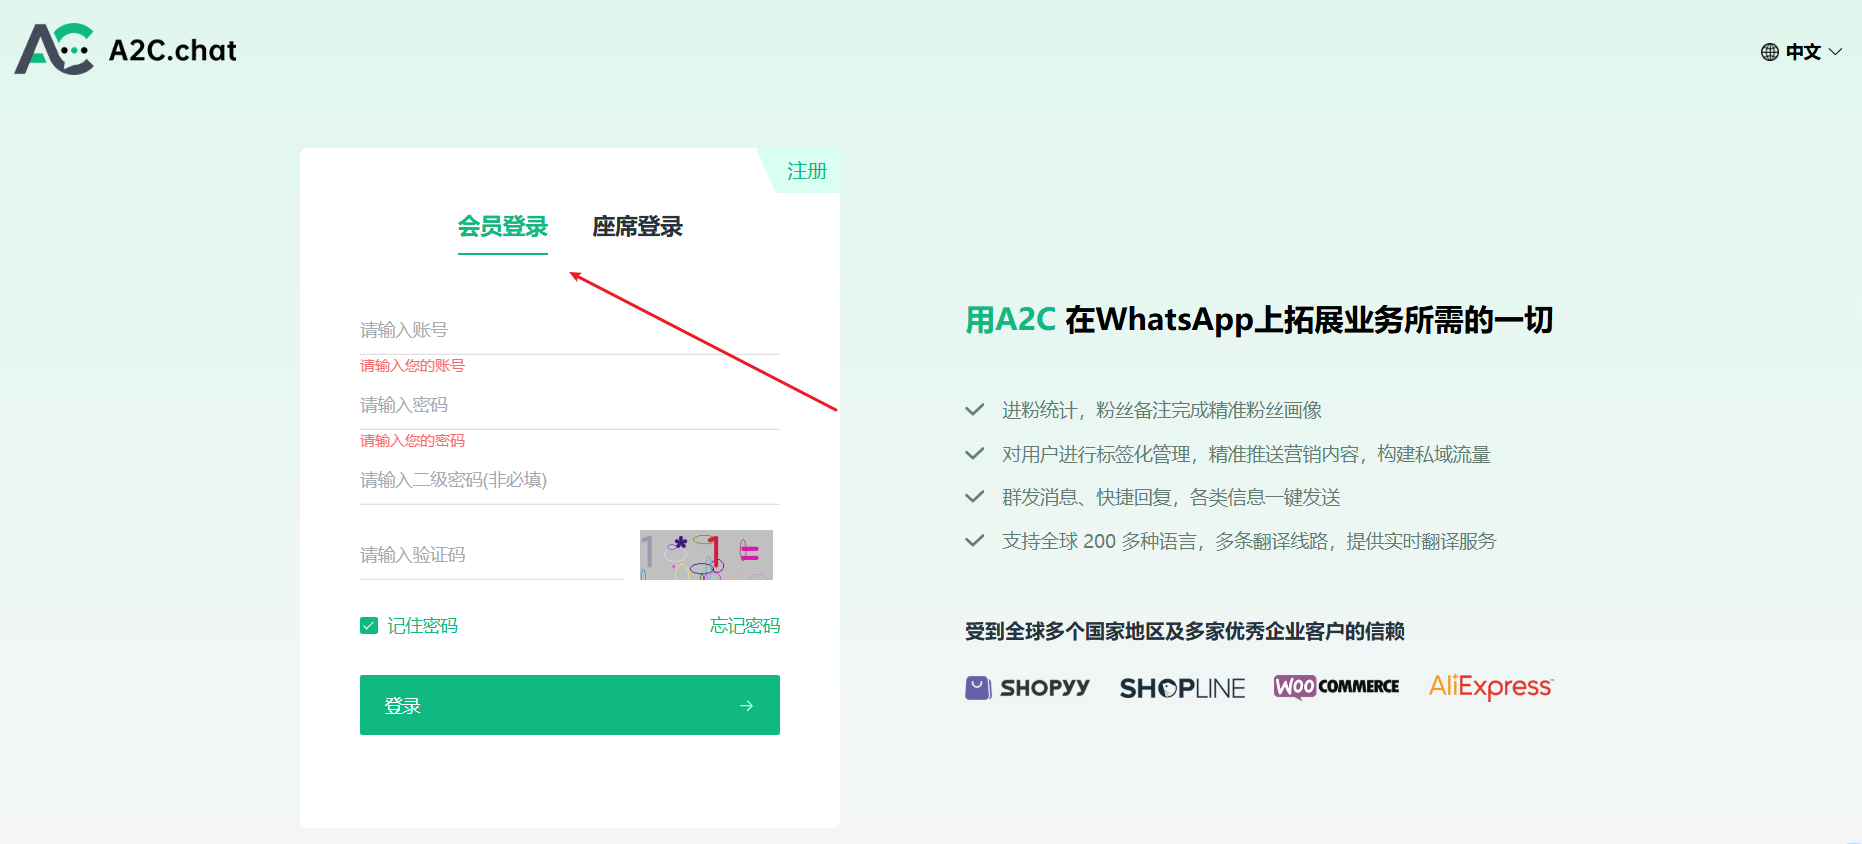The width and height of the screenshot is (1862, 844).
Task: Expand language chevron next to 中文
Action: (x=1835, y=52)
